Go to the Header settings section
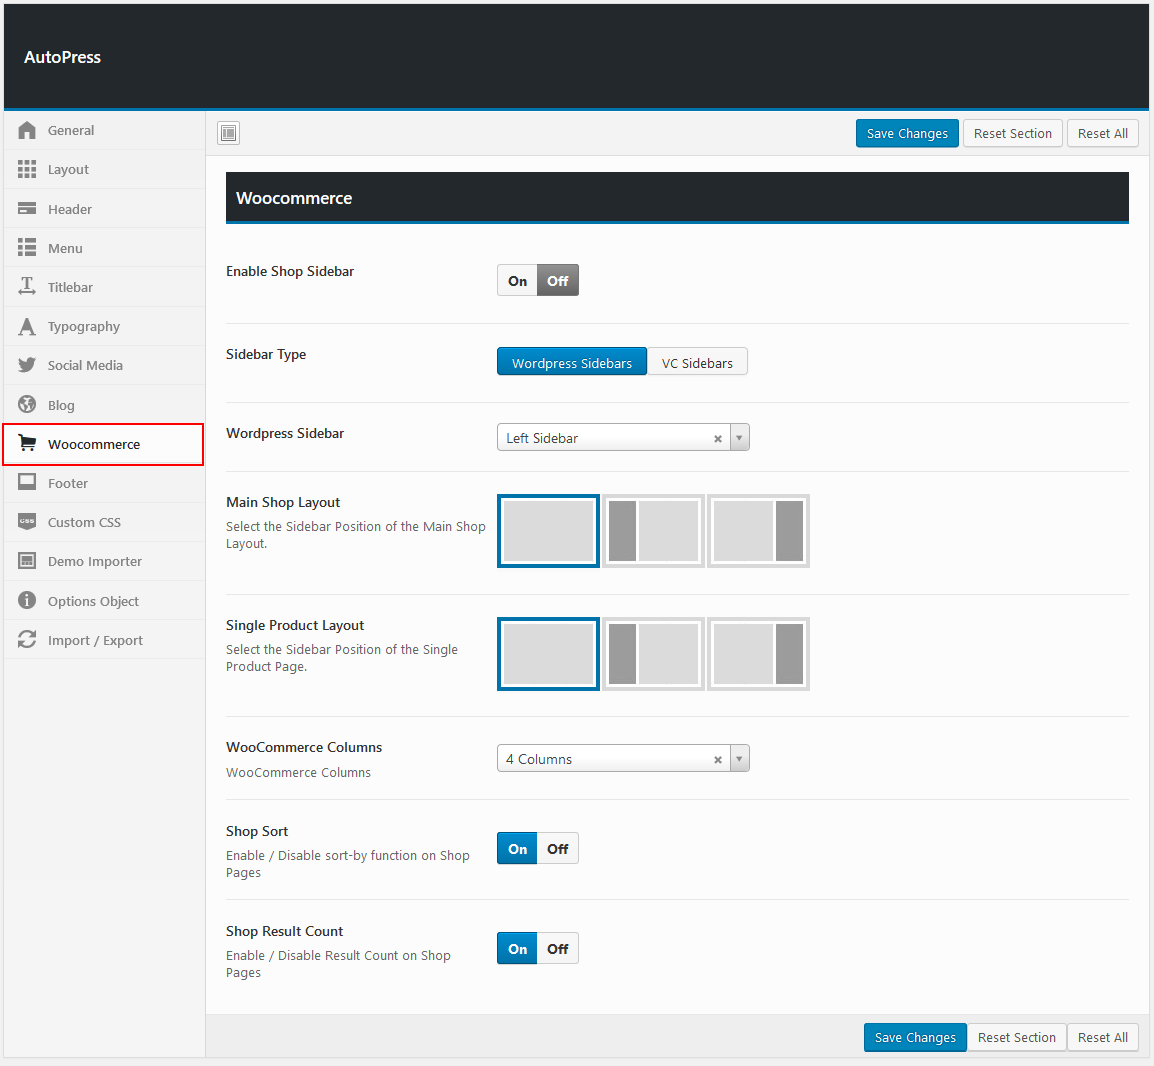Screen dimensions: 1154x1066 point(104,208)
